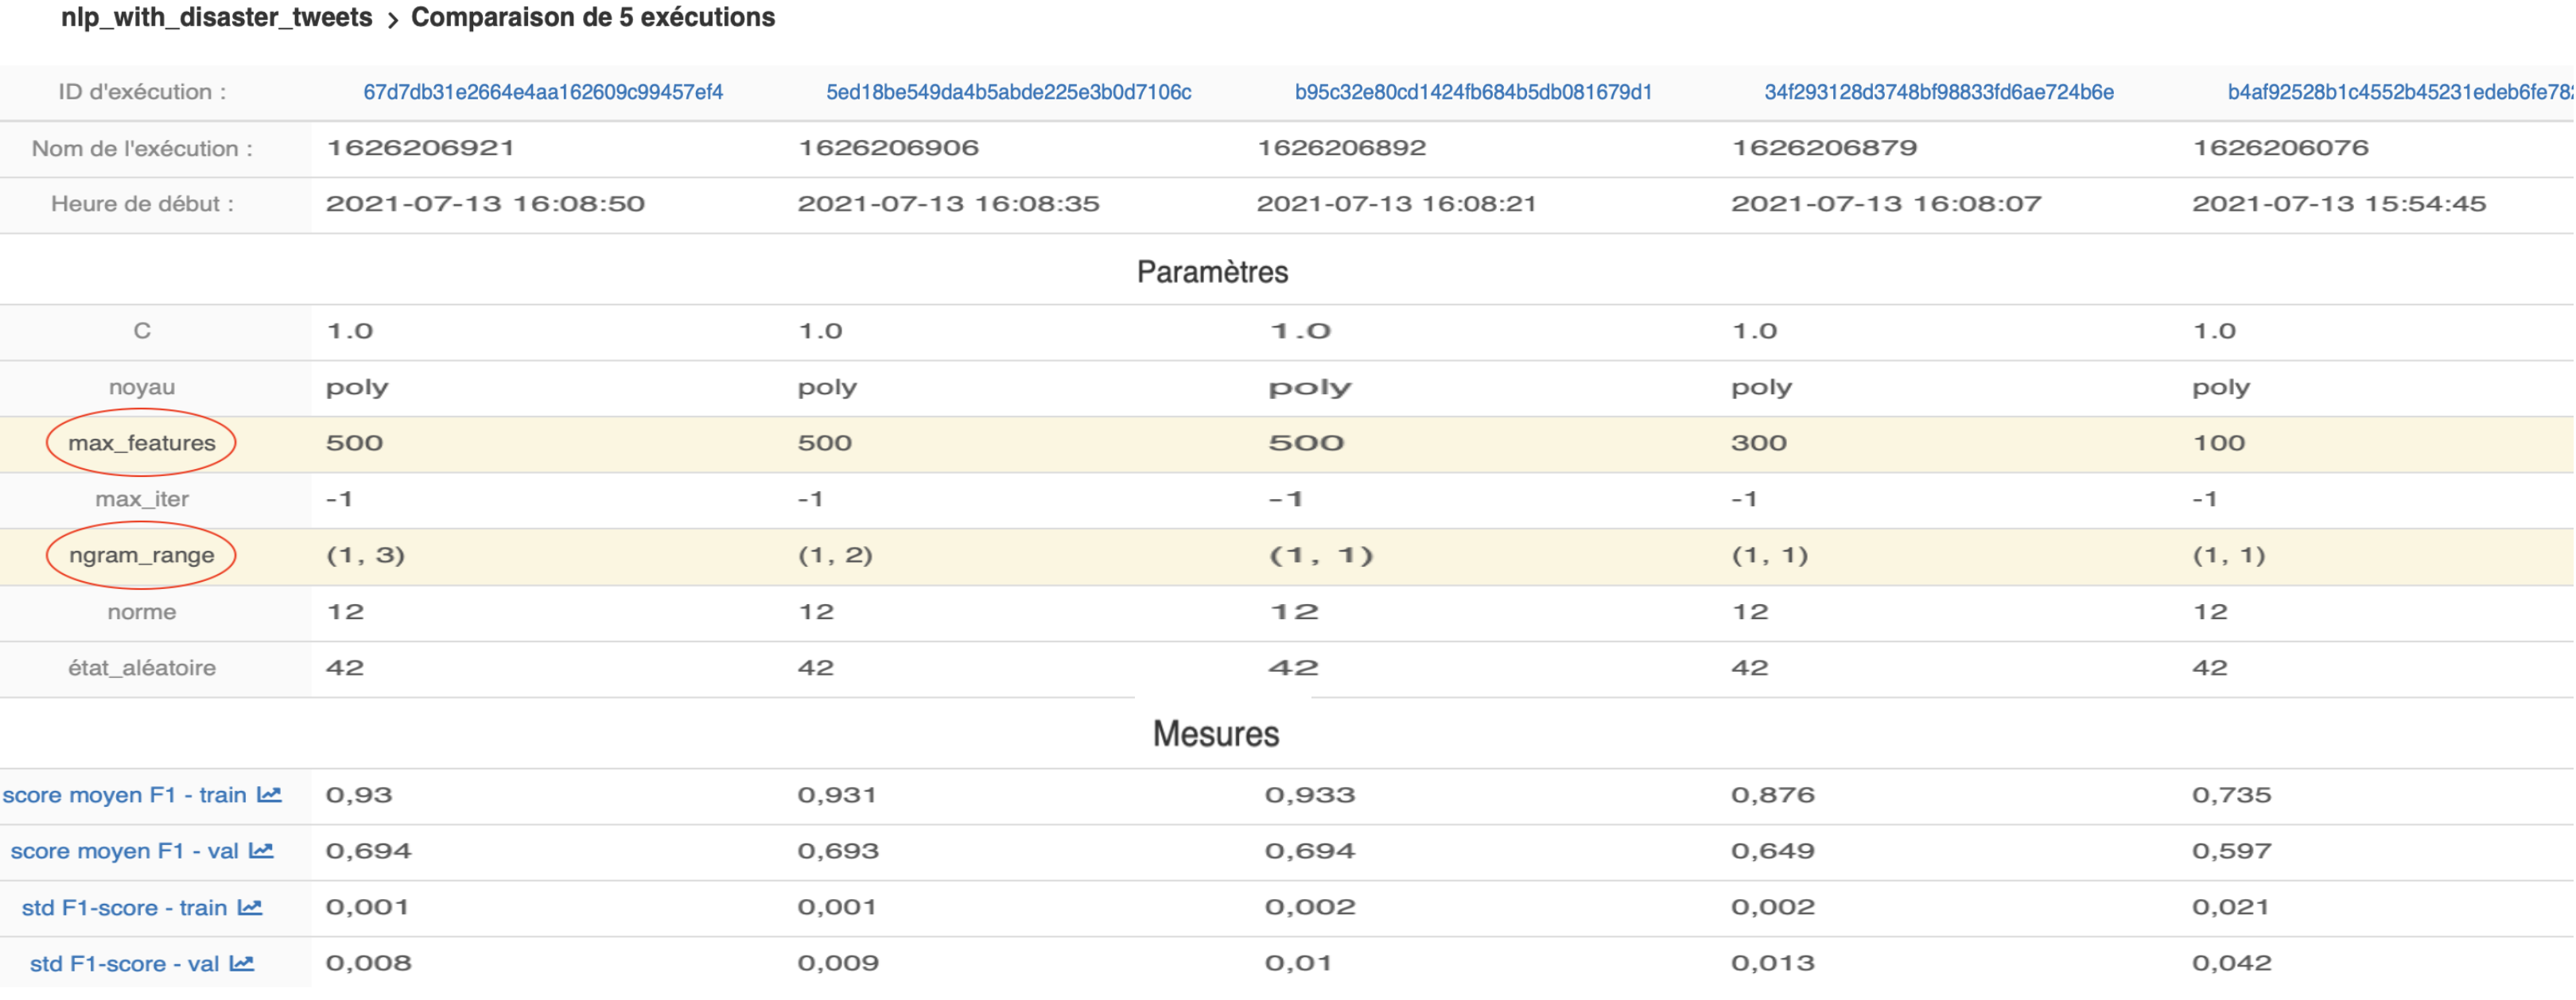The width and height of the screenshot is (2576, 1000).
Task: Open run ID 34f293128d3748bf98833fd6ae724b6e
Action: [1938, 92]
